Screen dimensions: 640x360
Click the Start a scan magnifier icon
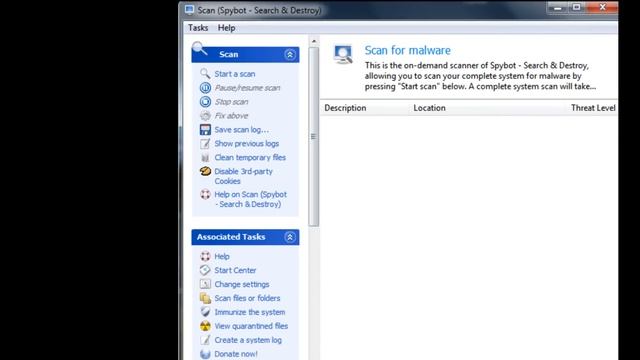205,73
